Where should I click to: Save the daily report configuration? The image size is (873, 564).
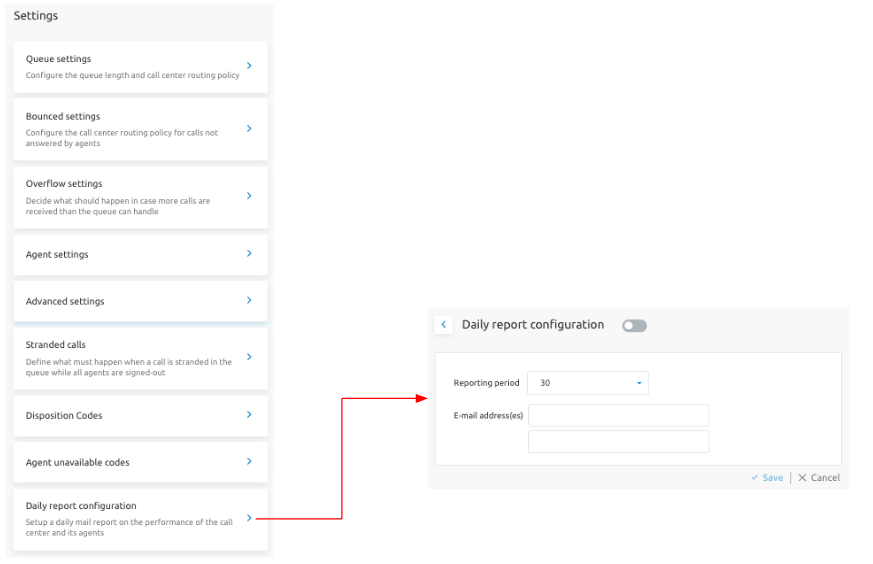[x=767, y=478]
